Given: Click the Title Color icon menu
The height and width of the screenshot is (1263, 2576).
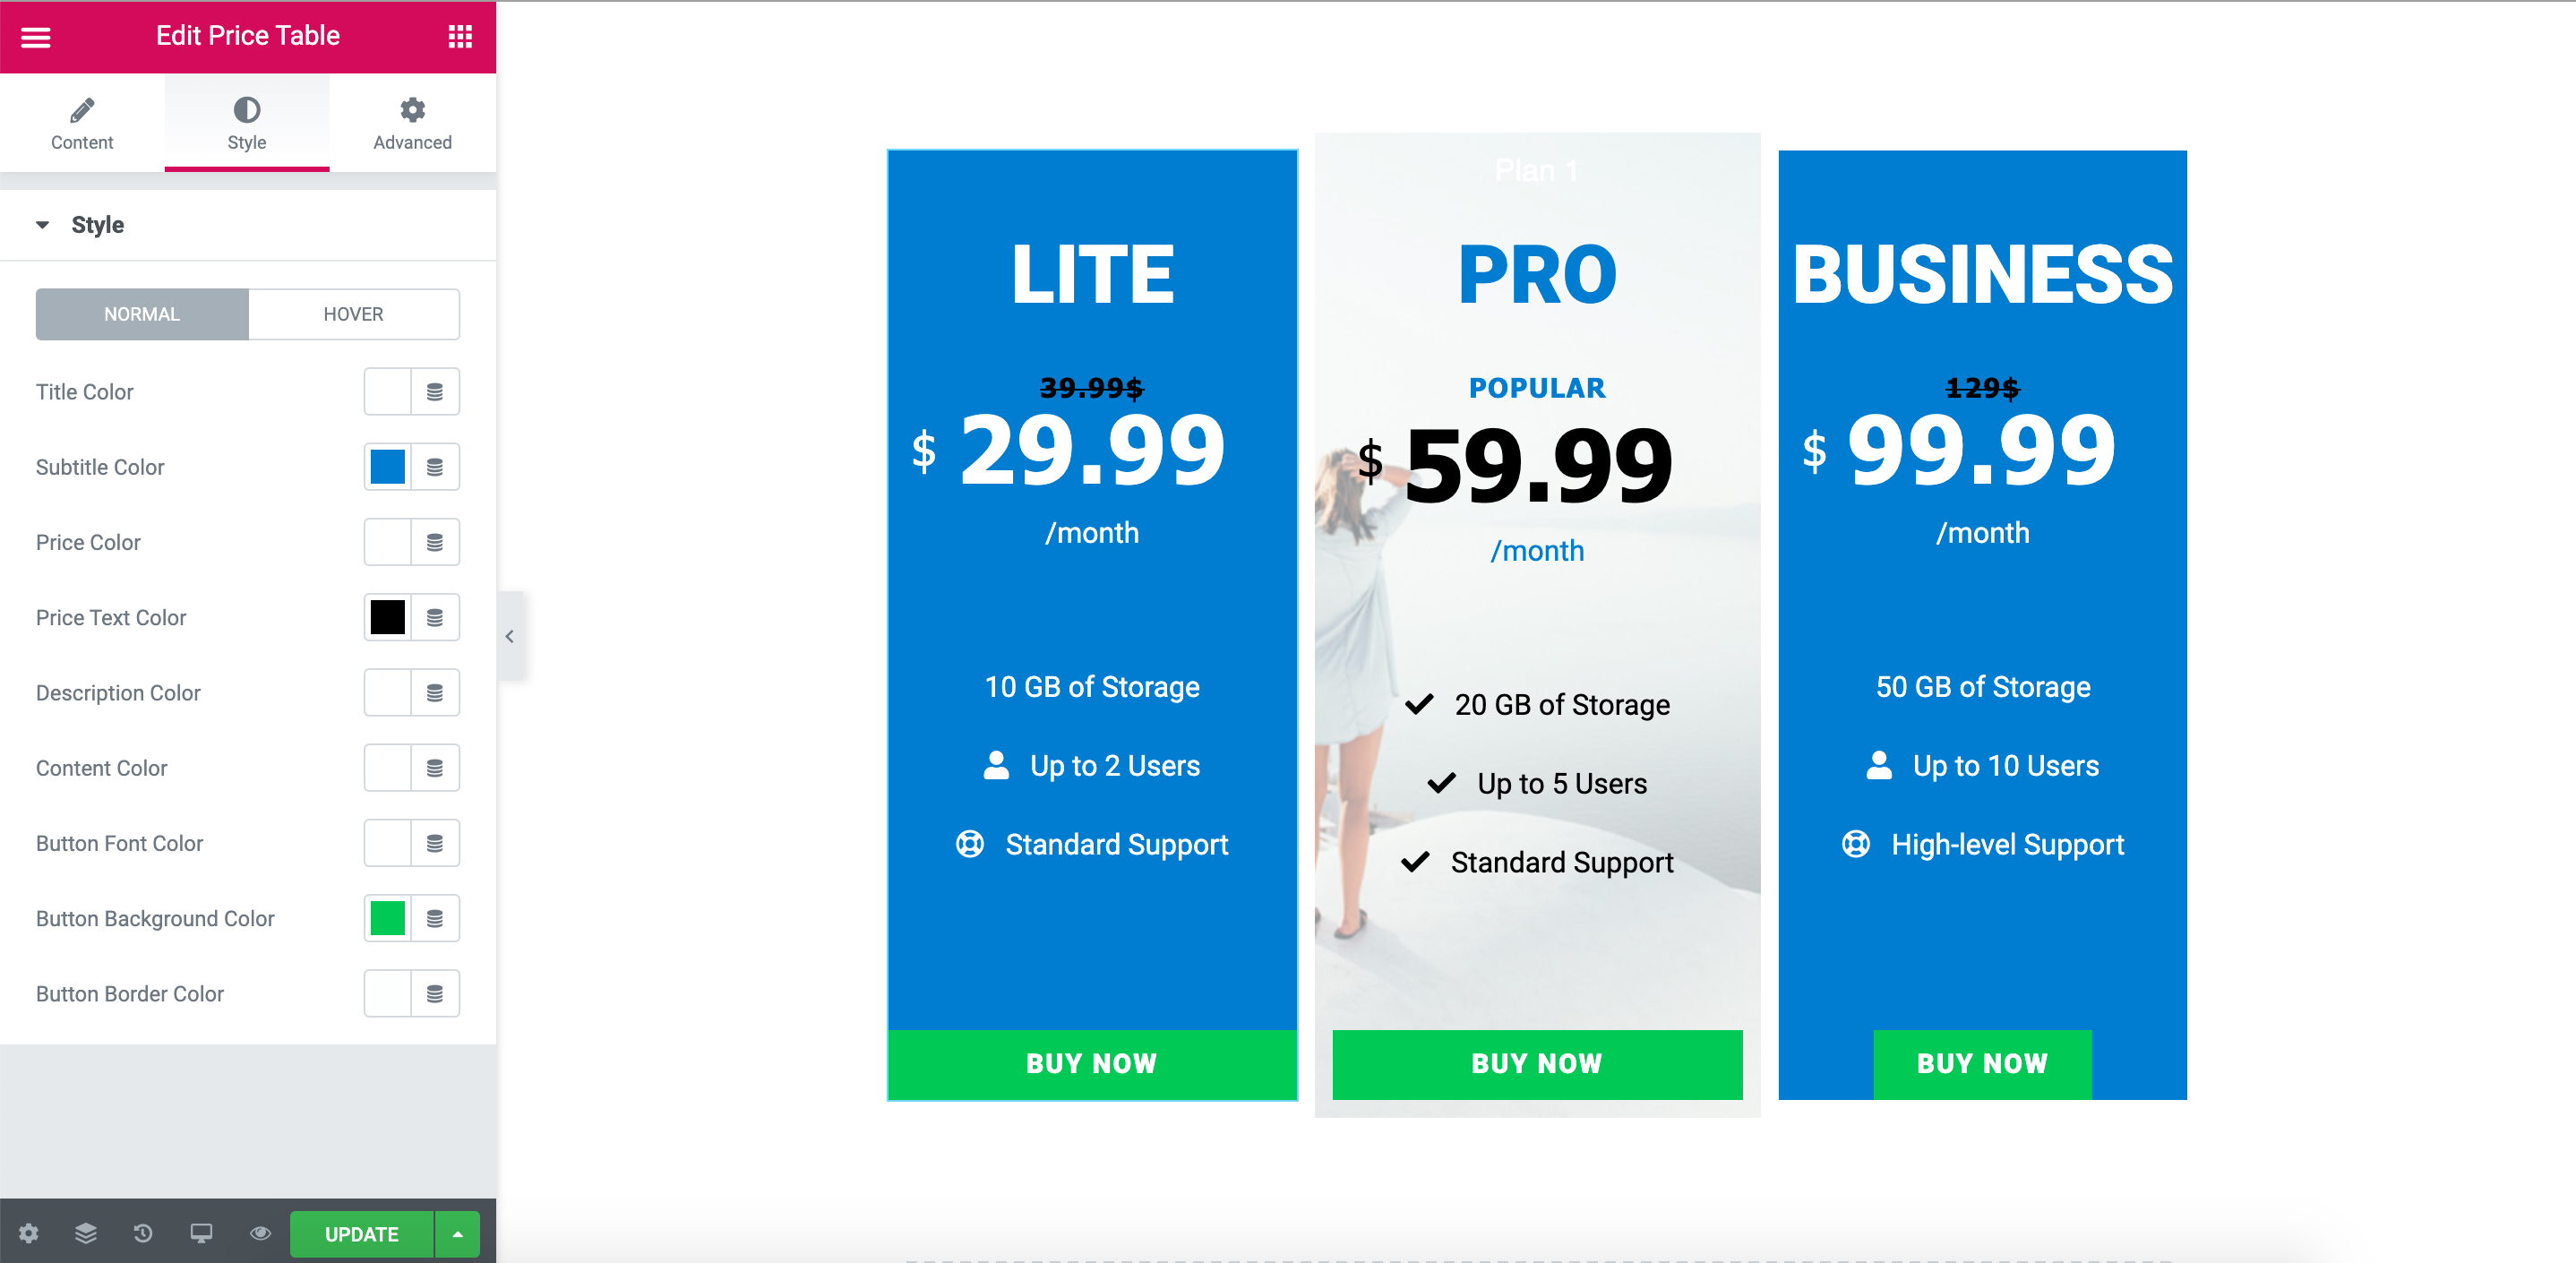Looking at the screenshot, I should (434, 391).
